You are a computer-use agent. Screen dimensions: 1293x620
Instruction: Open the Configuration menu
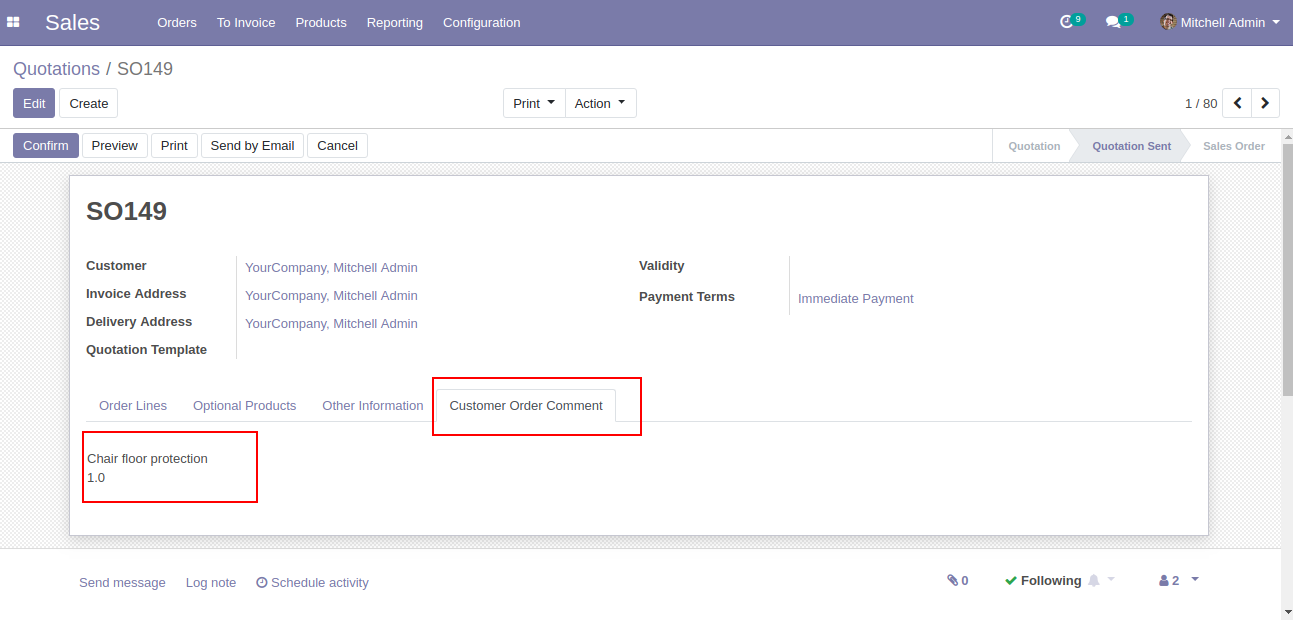click(x=482, y=22)
